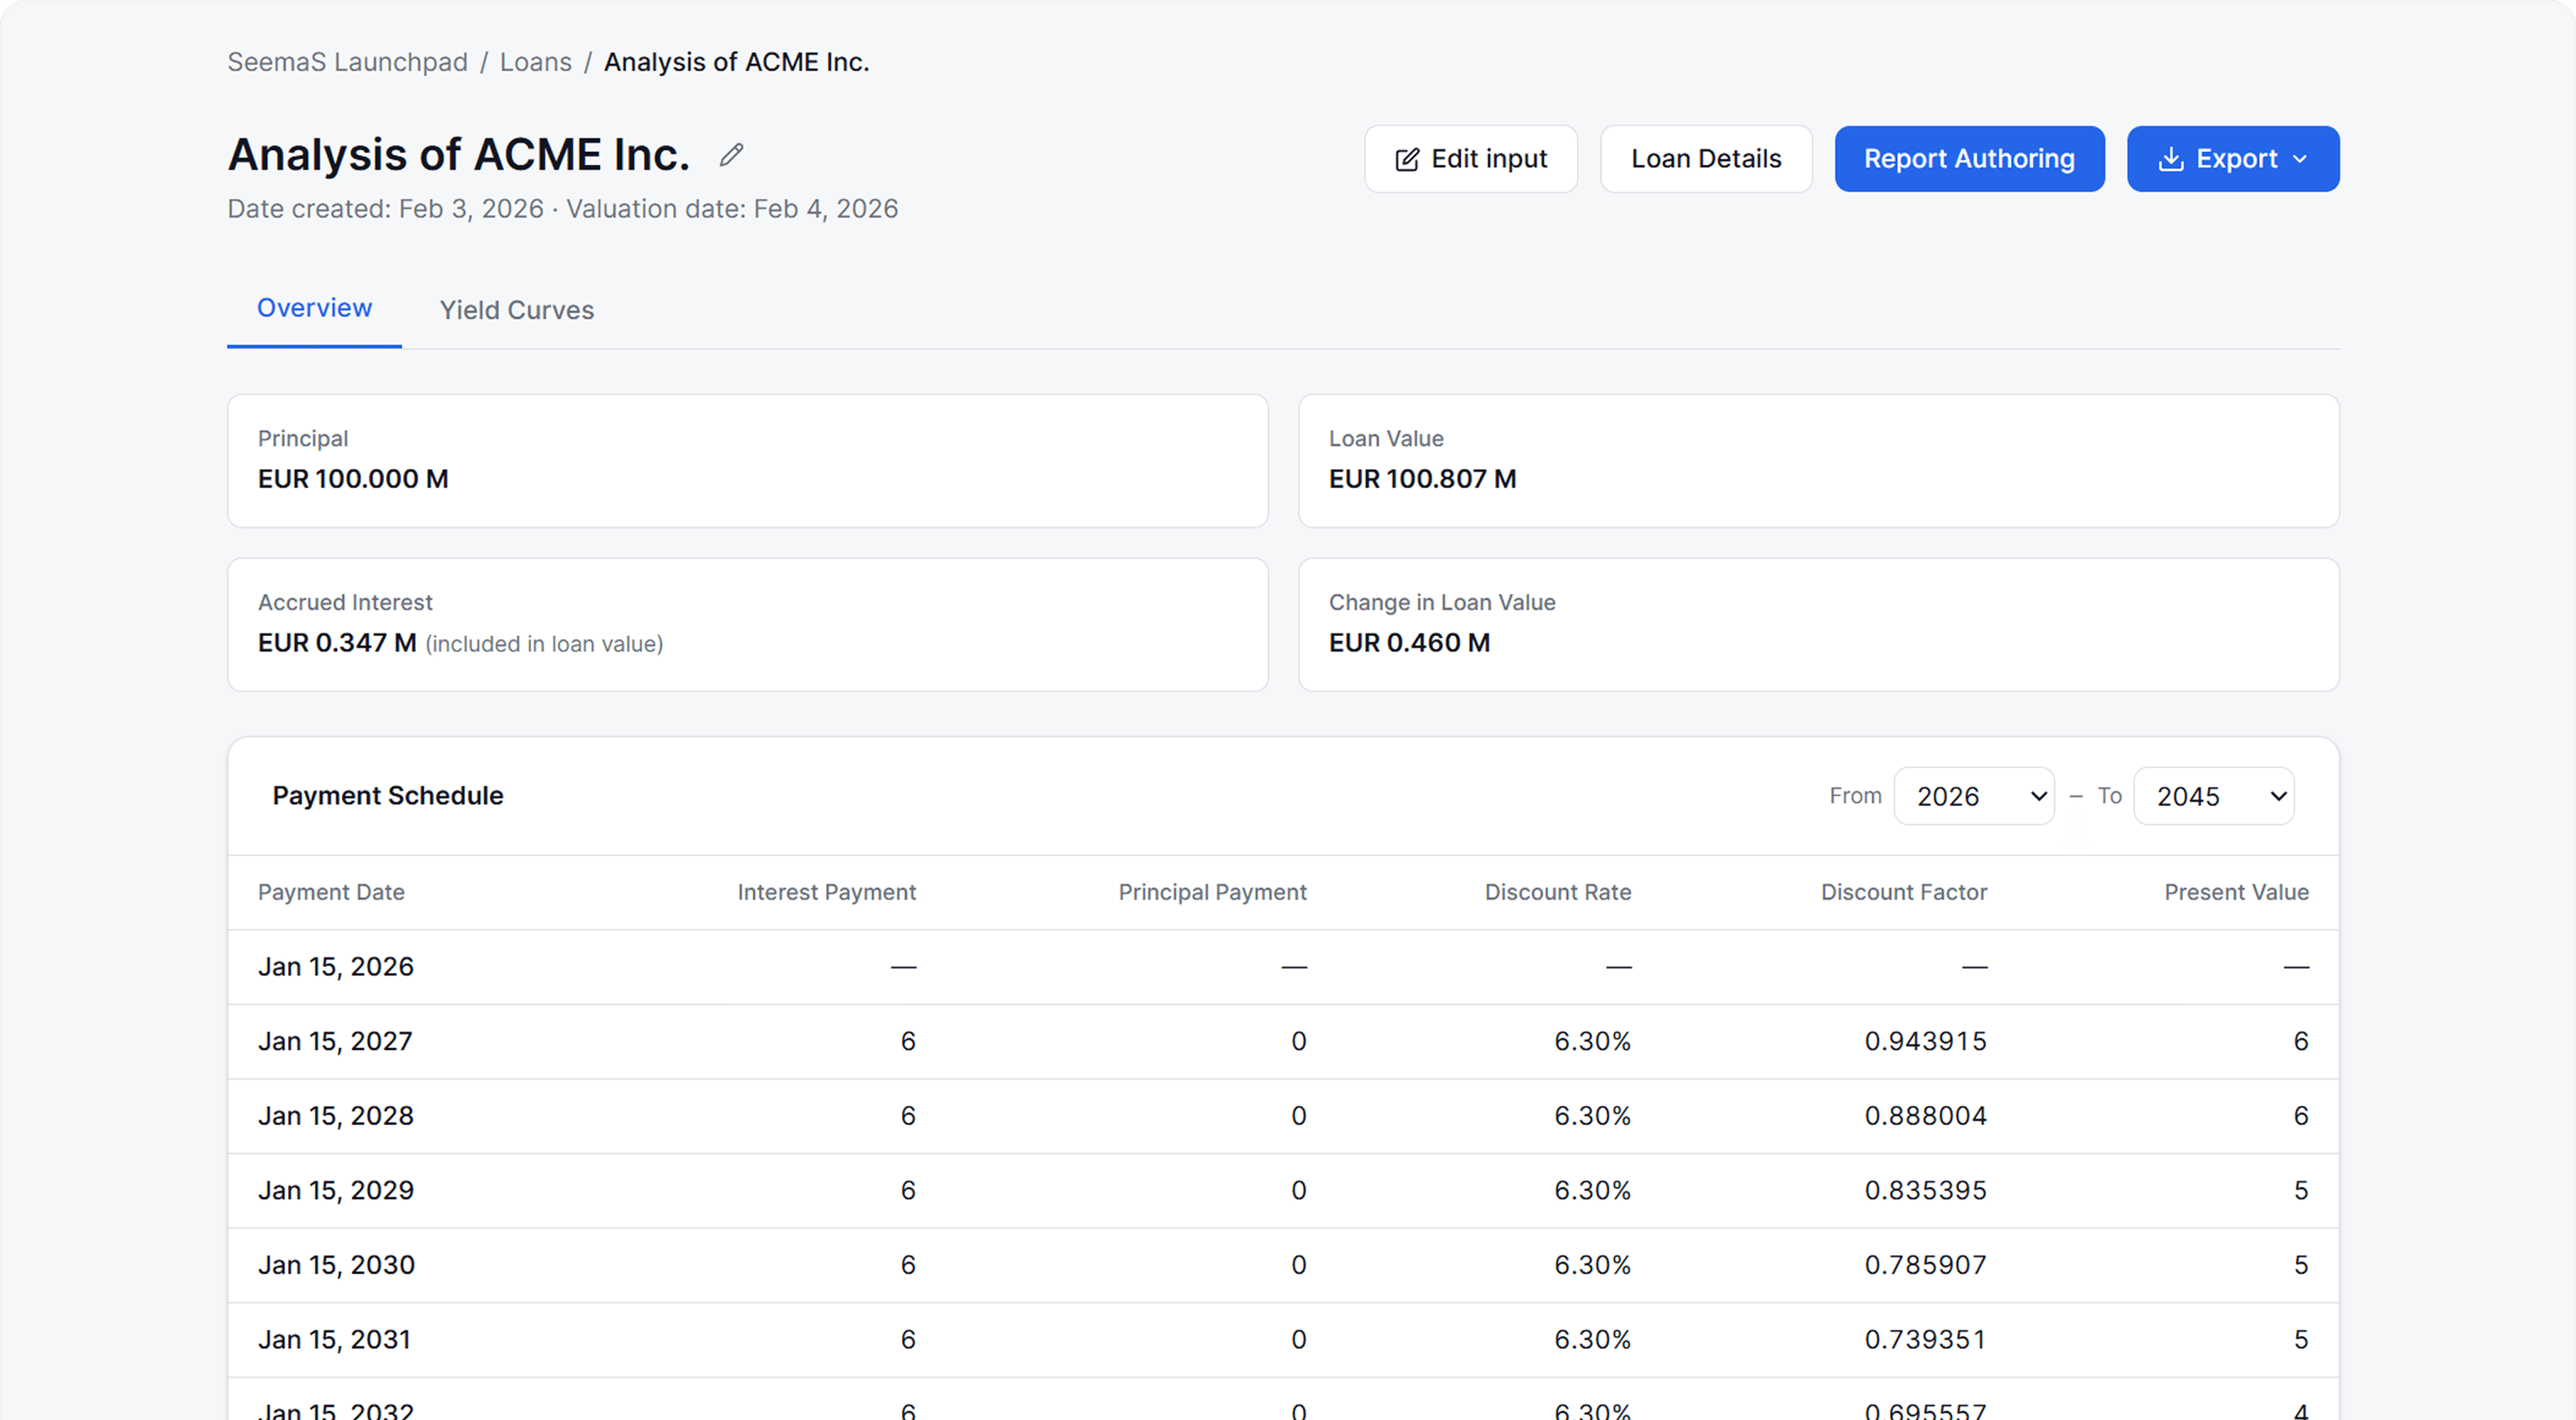Select the Jan 15, 2026 row date

tap(336, 967)
